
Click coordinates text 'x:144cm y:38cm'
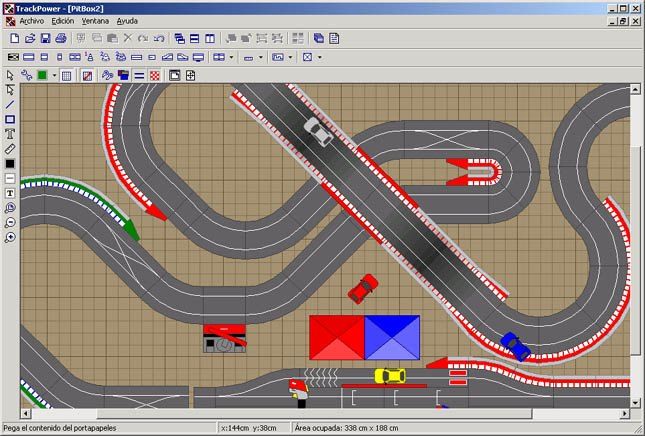(248, 428)
